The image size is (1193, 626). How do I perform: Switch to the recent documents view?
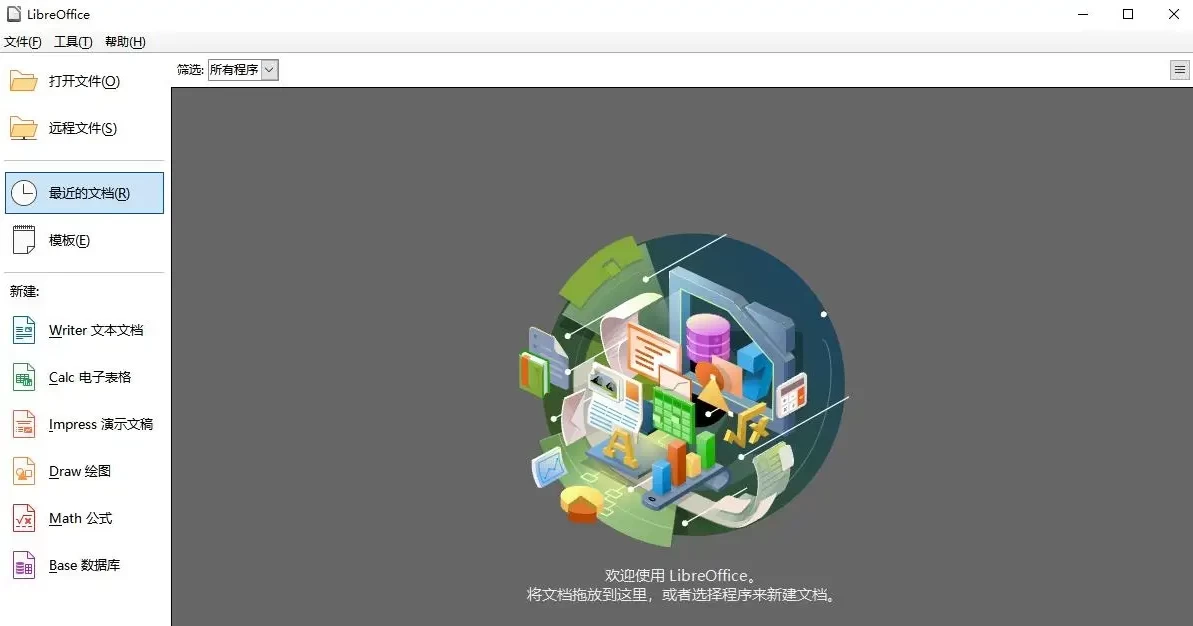[85, 192]
